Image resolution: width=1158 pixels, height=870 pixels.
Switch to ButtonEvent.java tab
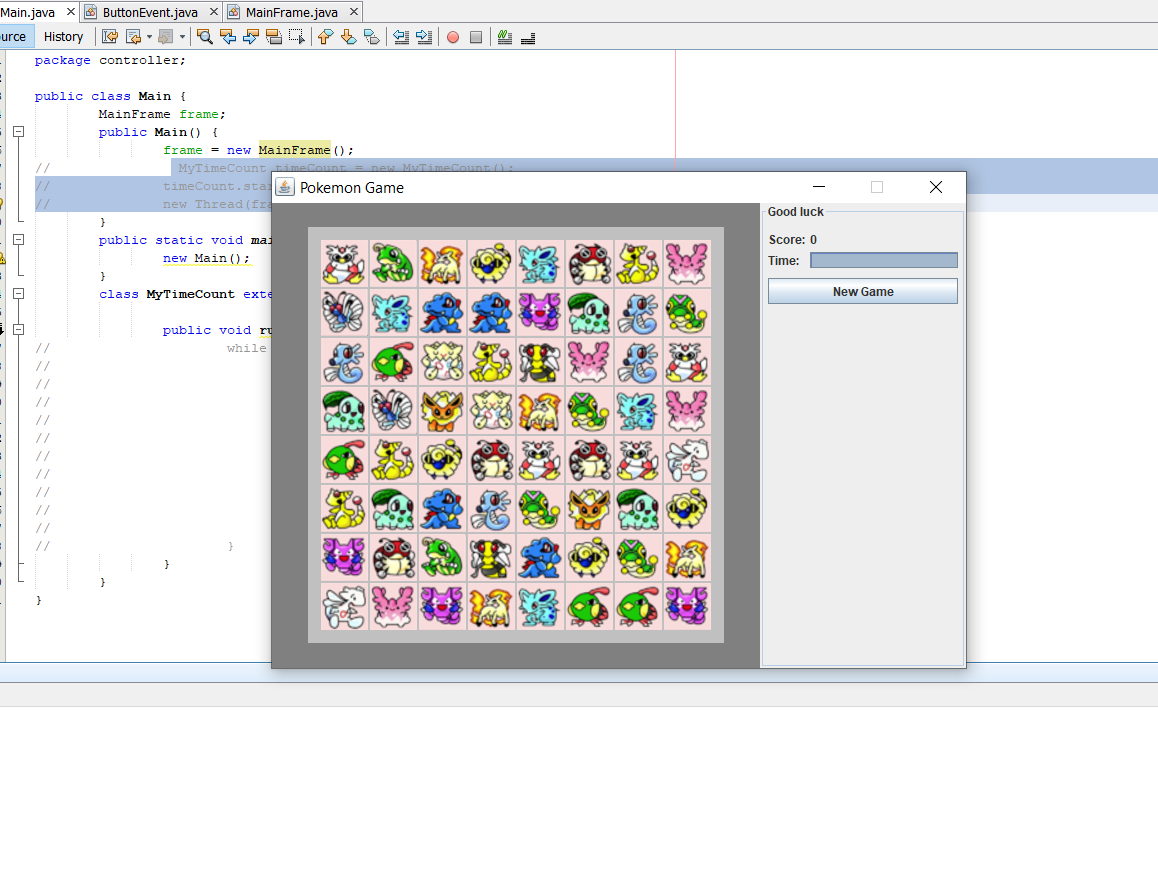click(150, 12)
